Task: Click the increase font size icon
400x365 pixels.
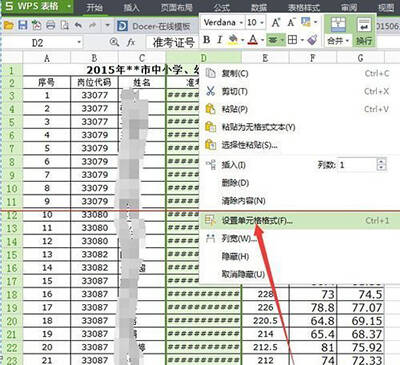Action: click(276, 23)
